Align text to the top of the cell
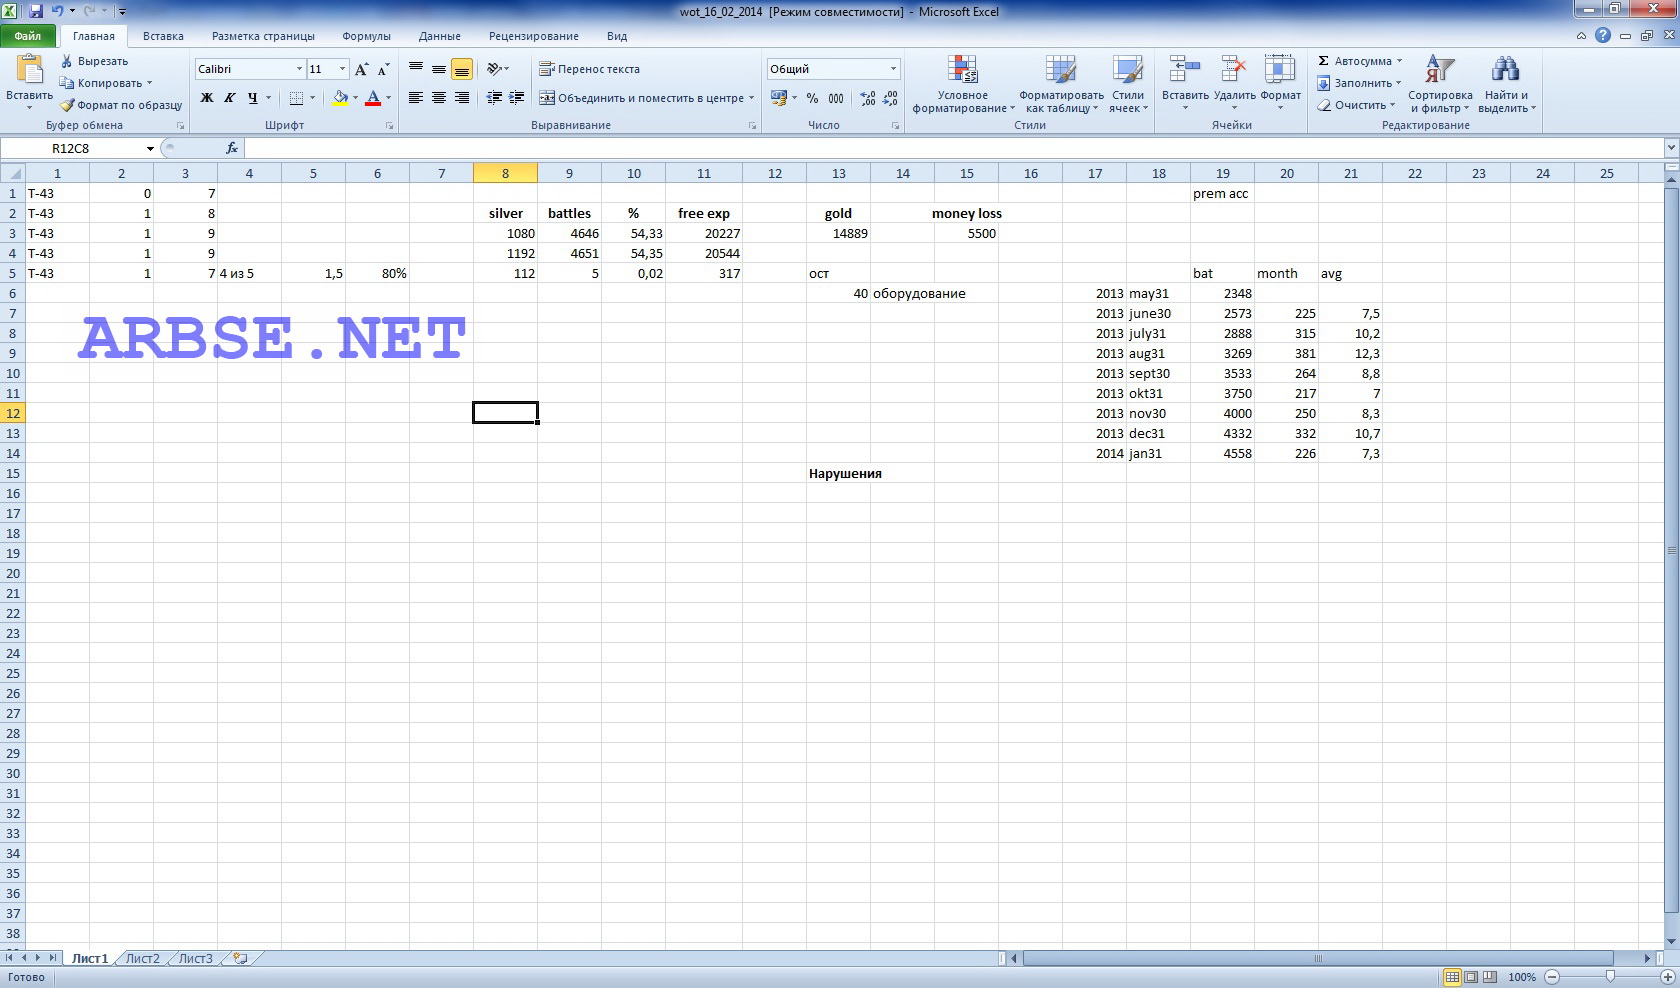The width and height of the screenshot is (1680, 988). [416, 69]
